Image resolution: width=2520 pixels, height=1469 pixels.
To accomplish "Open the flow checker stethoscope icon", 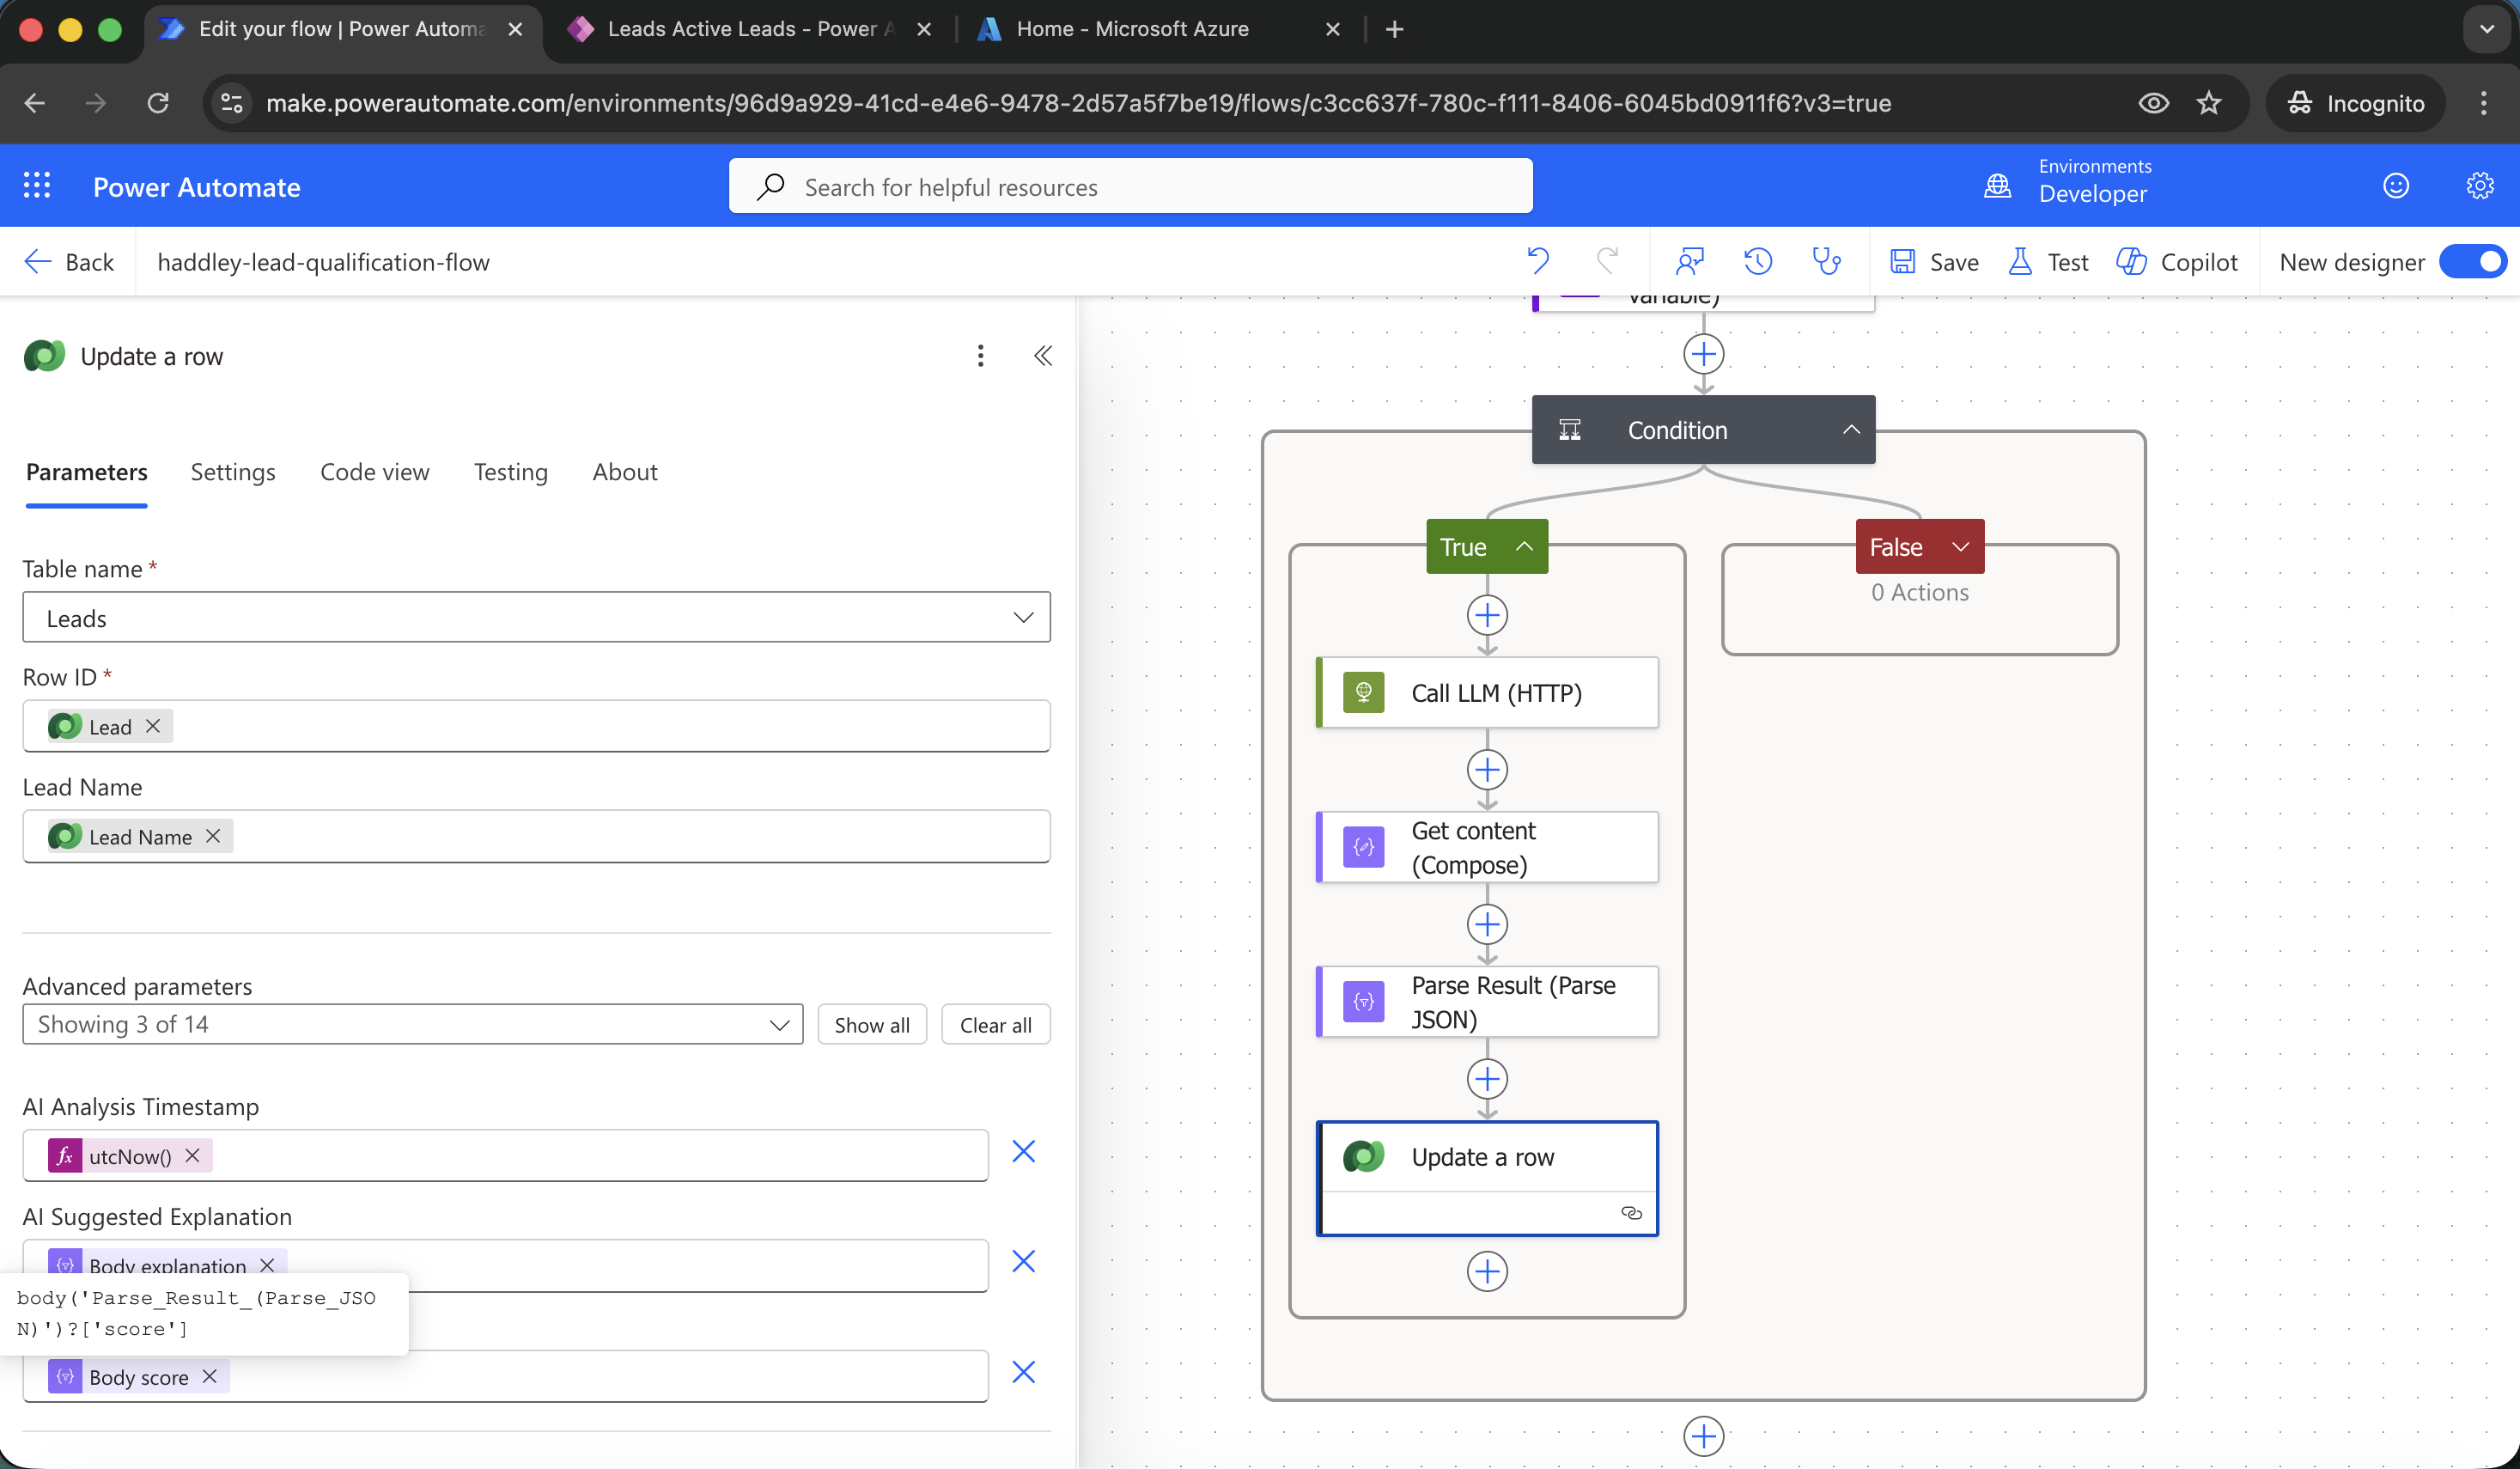I will coord(1826,262).
